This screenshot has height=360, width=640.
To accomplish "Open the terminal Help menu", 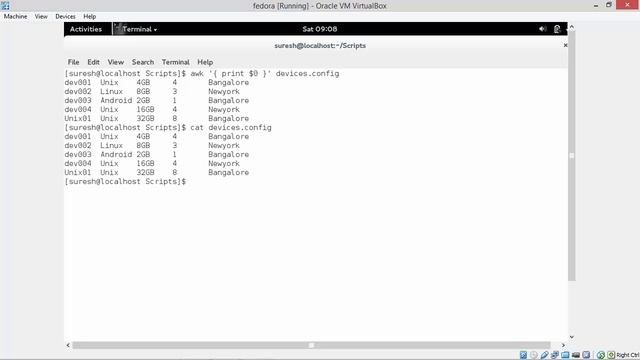I will pyautogui.click(x=205, y=62).
